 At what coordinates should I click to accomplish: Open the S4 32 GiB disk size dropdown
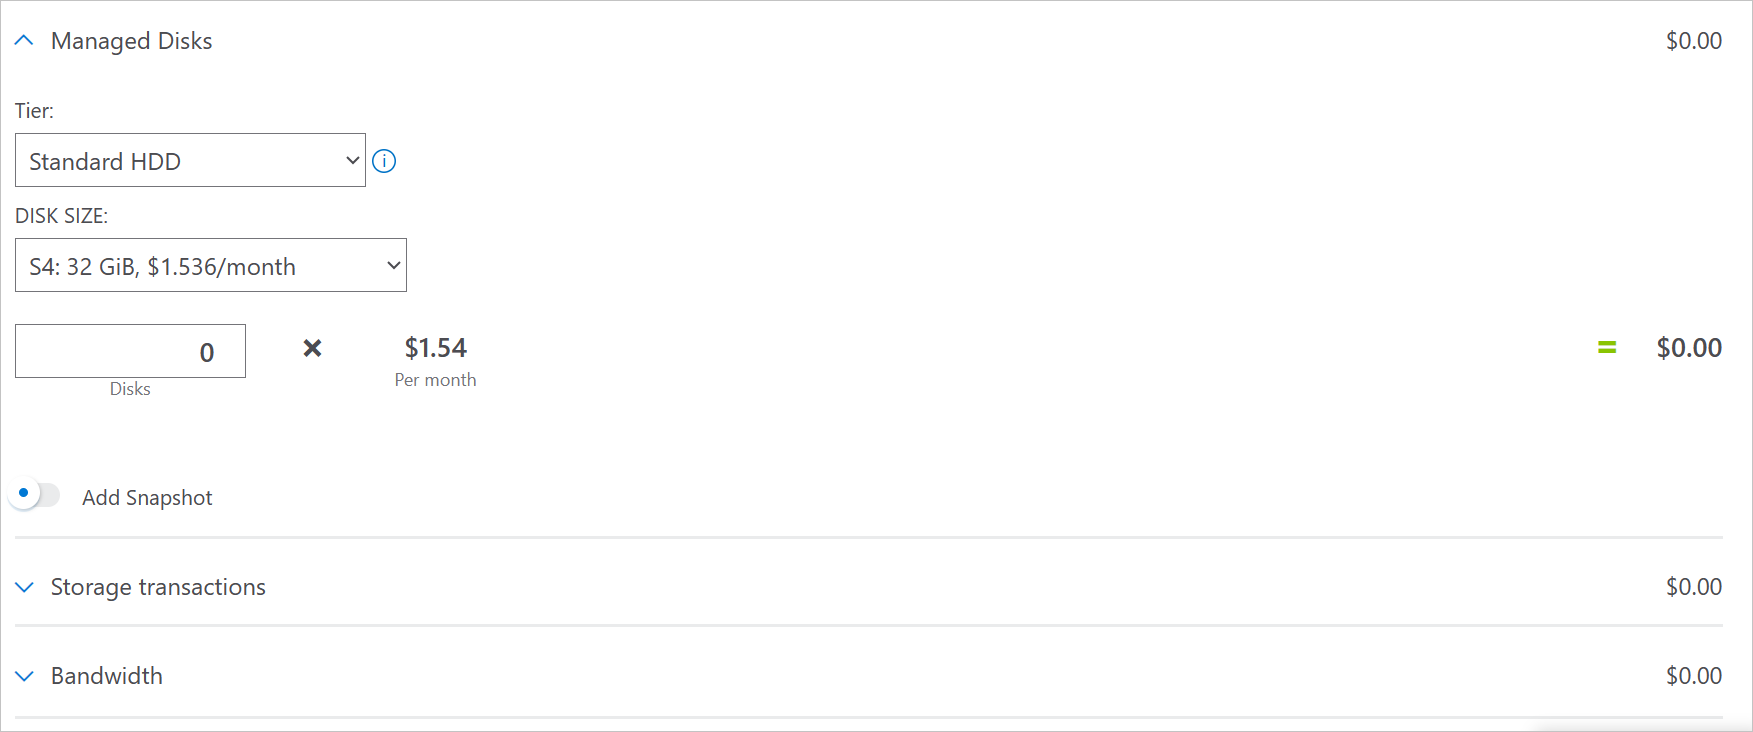click(x=210, y=266)
